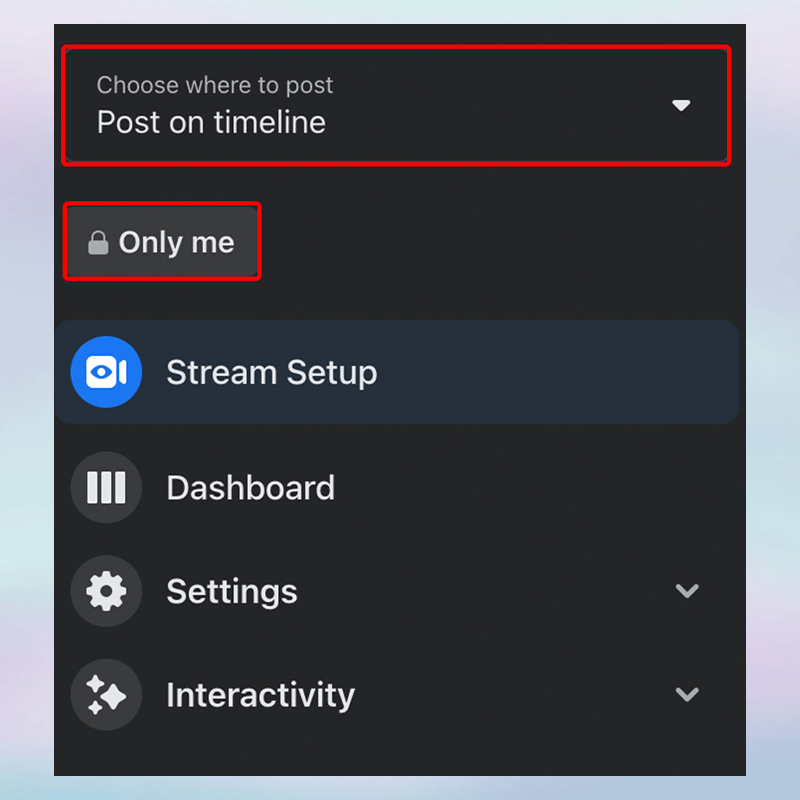800x800 pixels.
Task: Switch posting privacy using the lock button
Action: 162,241
